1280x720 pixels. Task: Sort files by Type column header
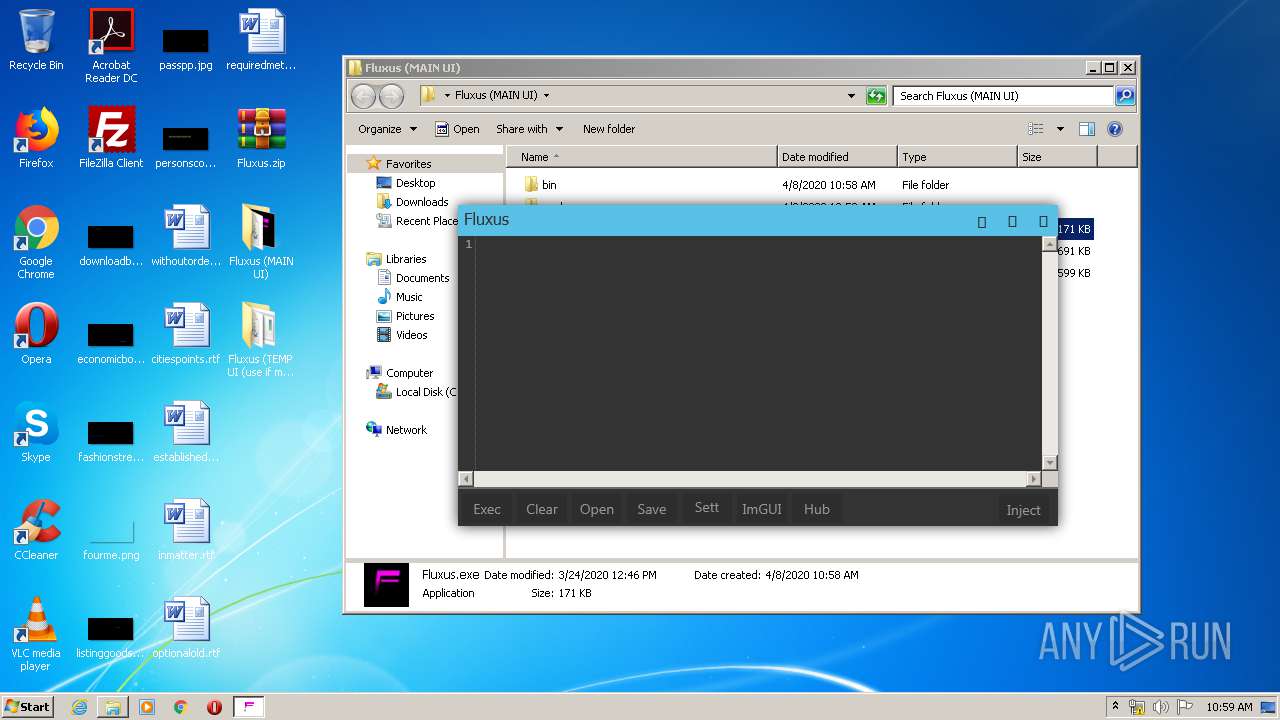[956, 157]
